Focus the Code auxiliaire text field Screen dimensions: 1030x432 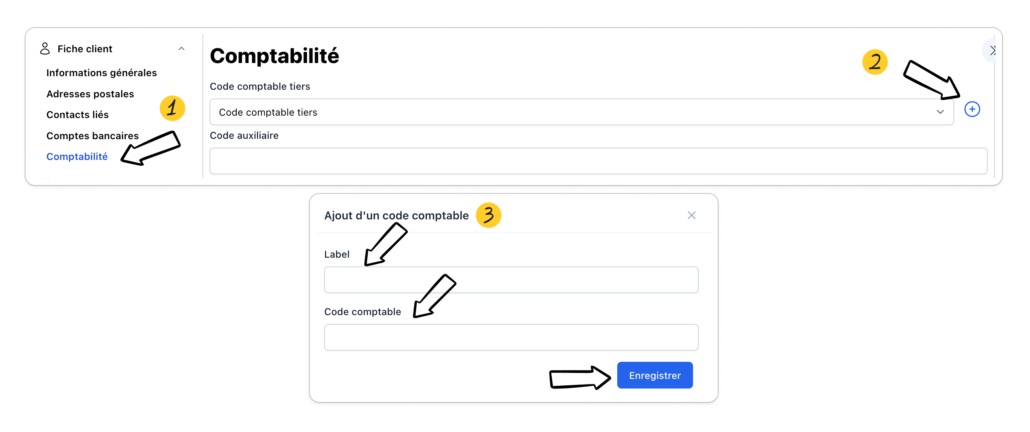point(598,161)
